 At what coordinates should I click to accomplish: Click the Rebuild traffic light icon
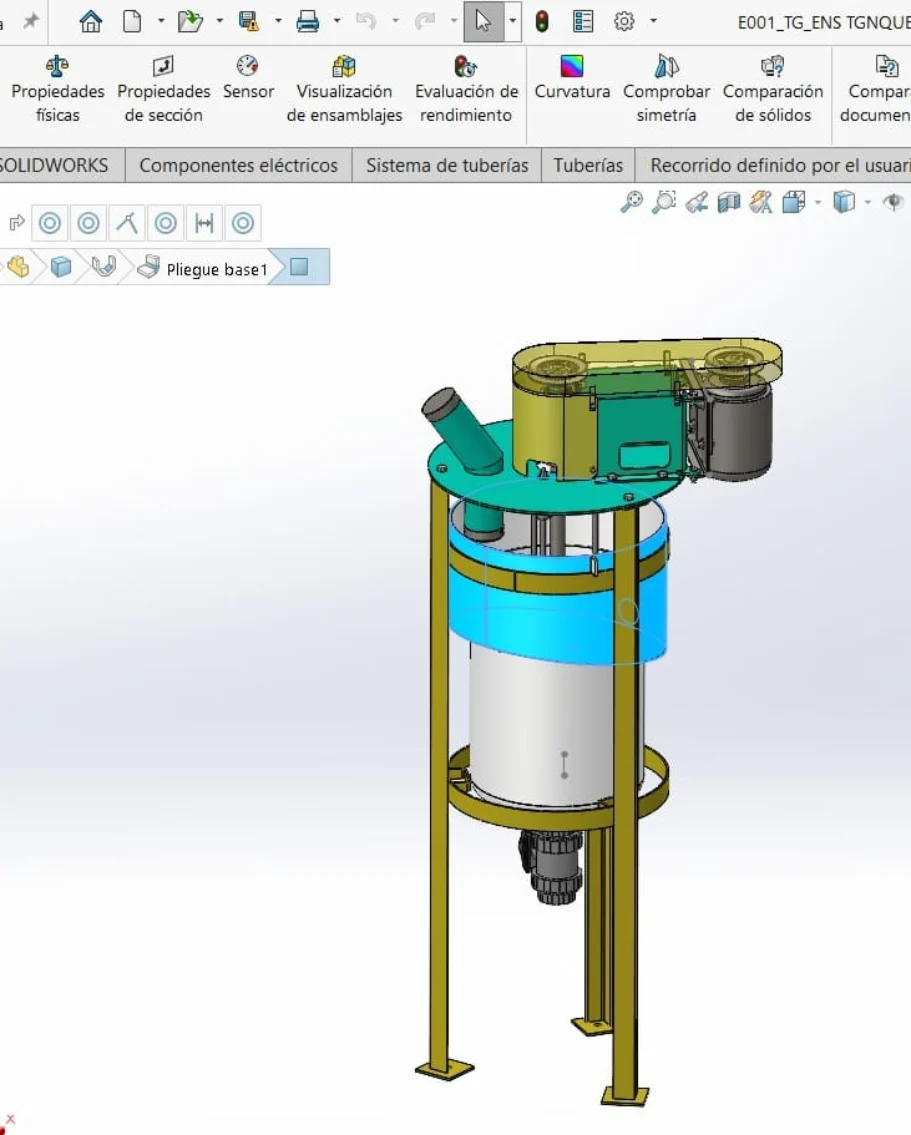[x=542, y=21]
